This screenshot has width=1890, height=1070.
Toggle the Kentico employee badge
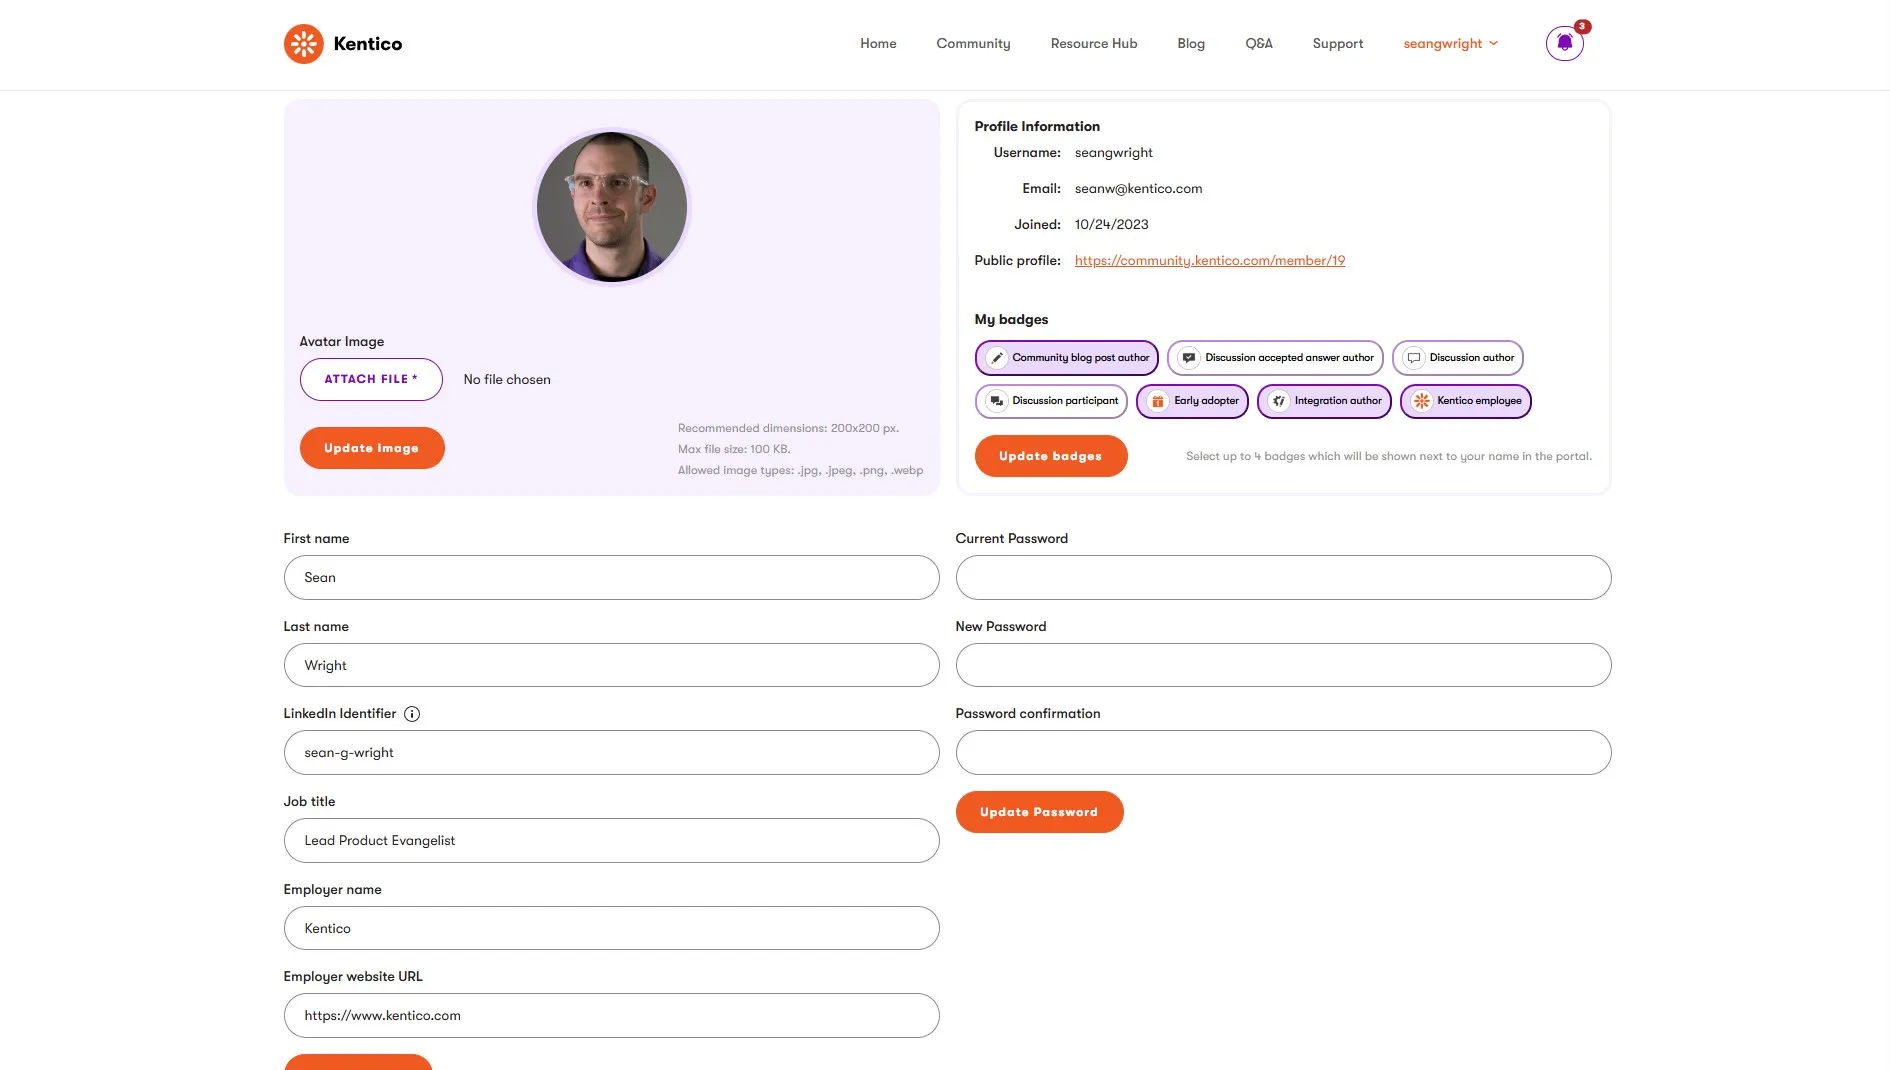click(1466, 401)
